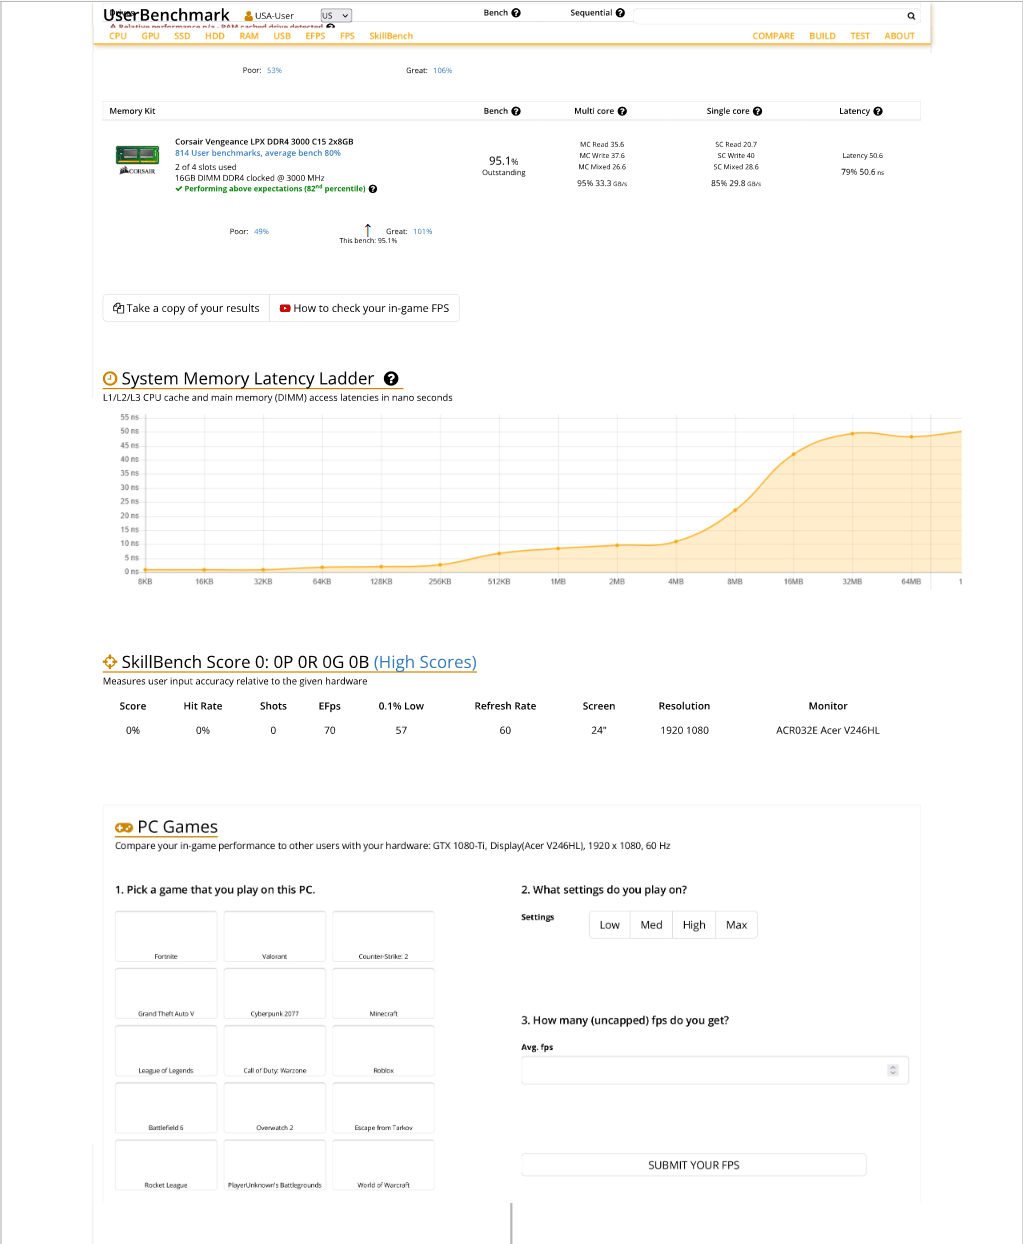
Task: Open the GPU menu item
Action: coord(150,36)
